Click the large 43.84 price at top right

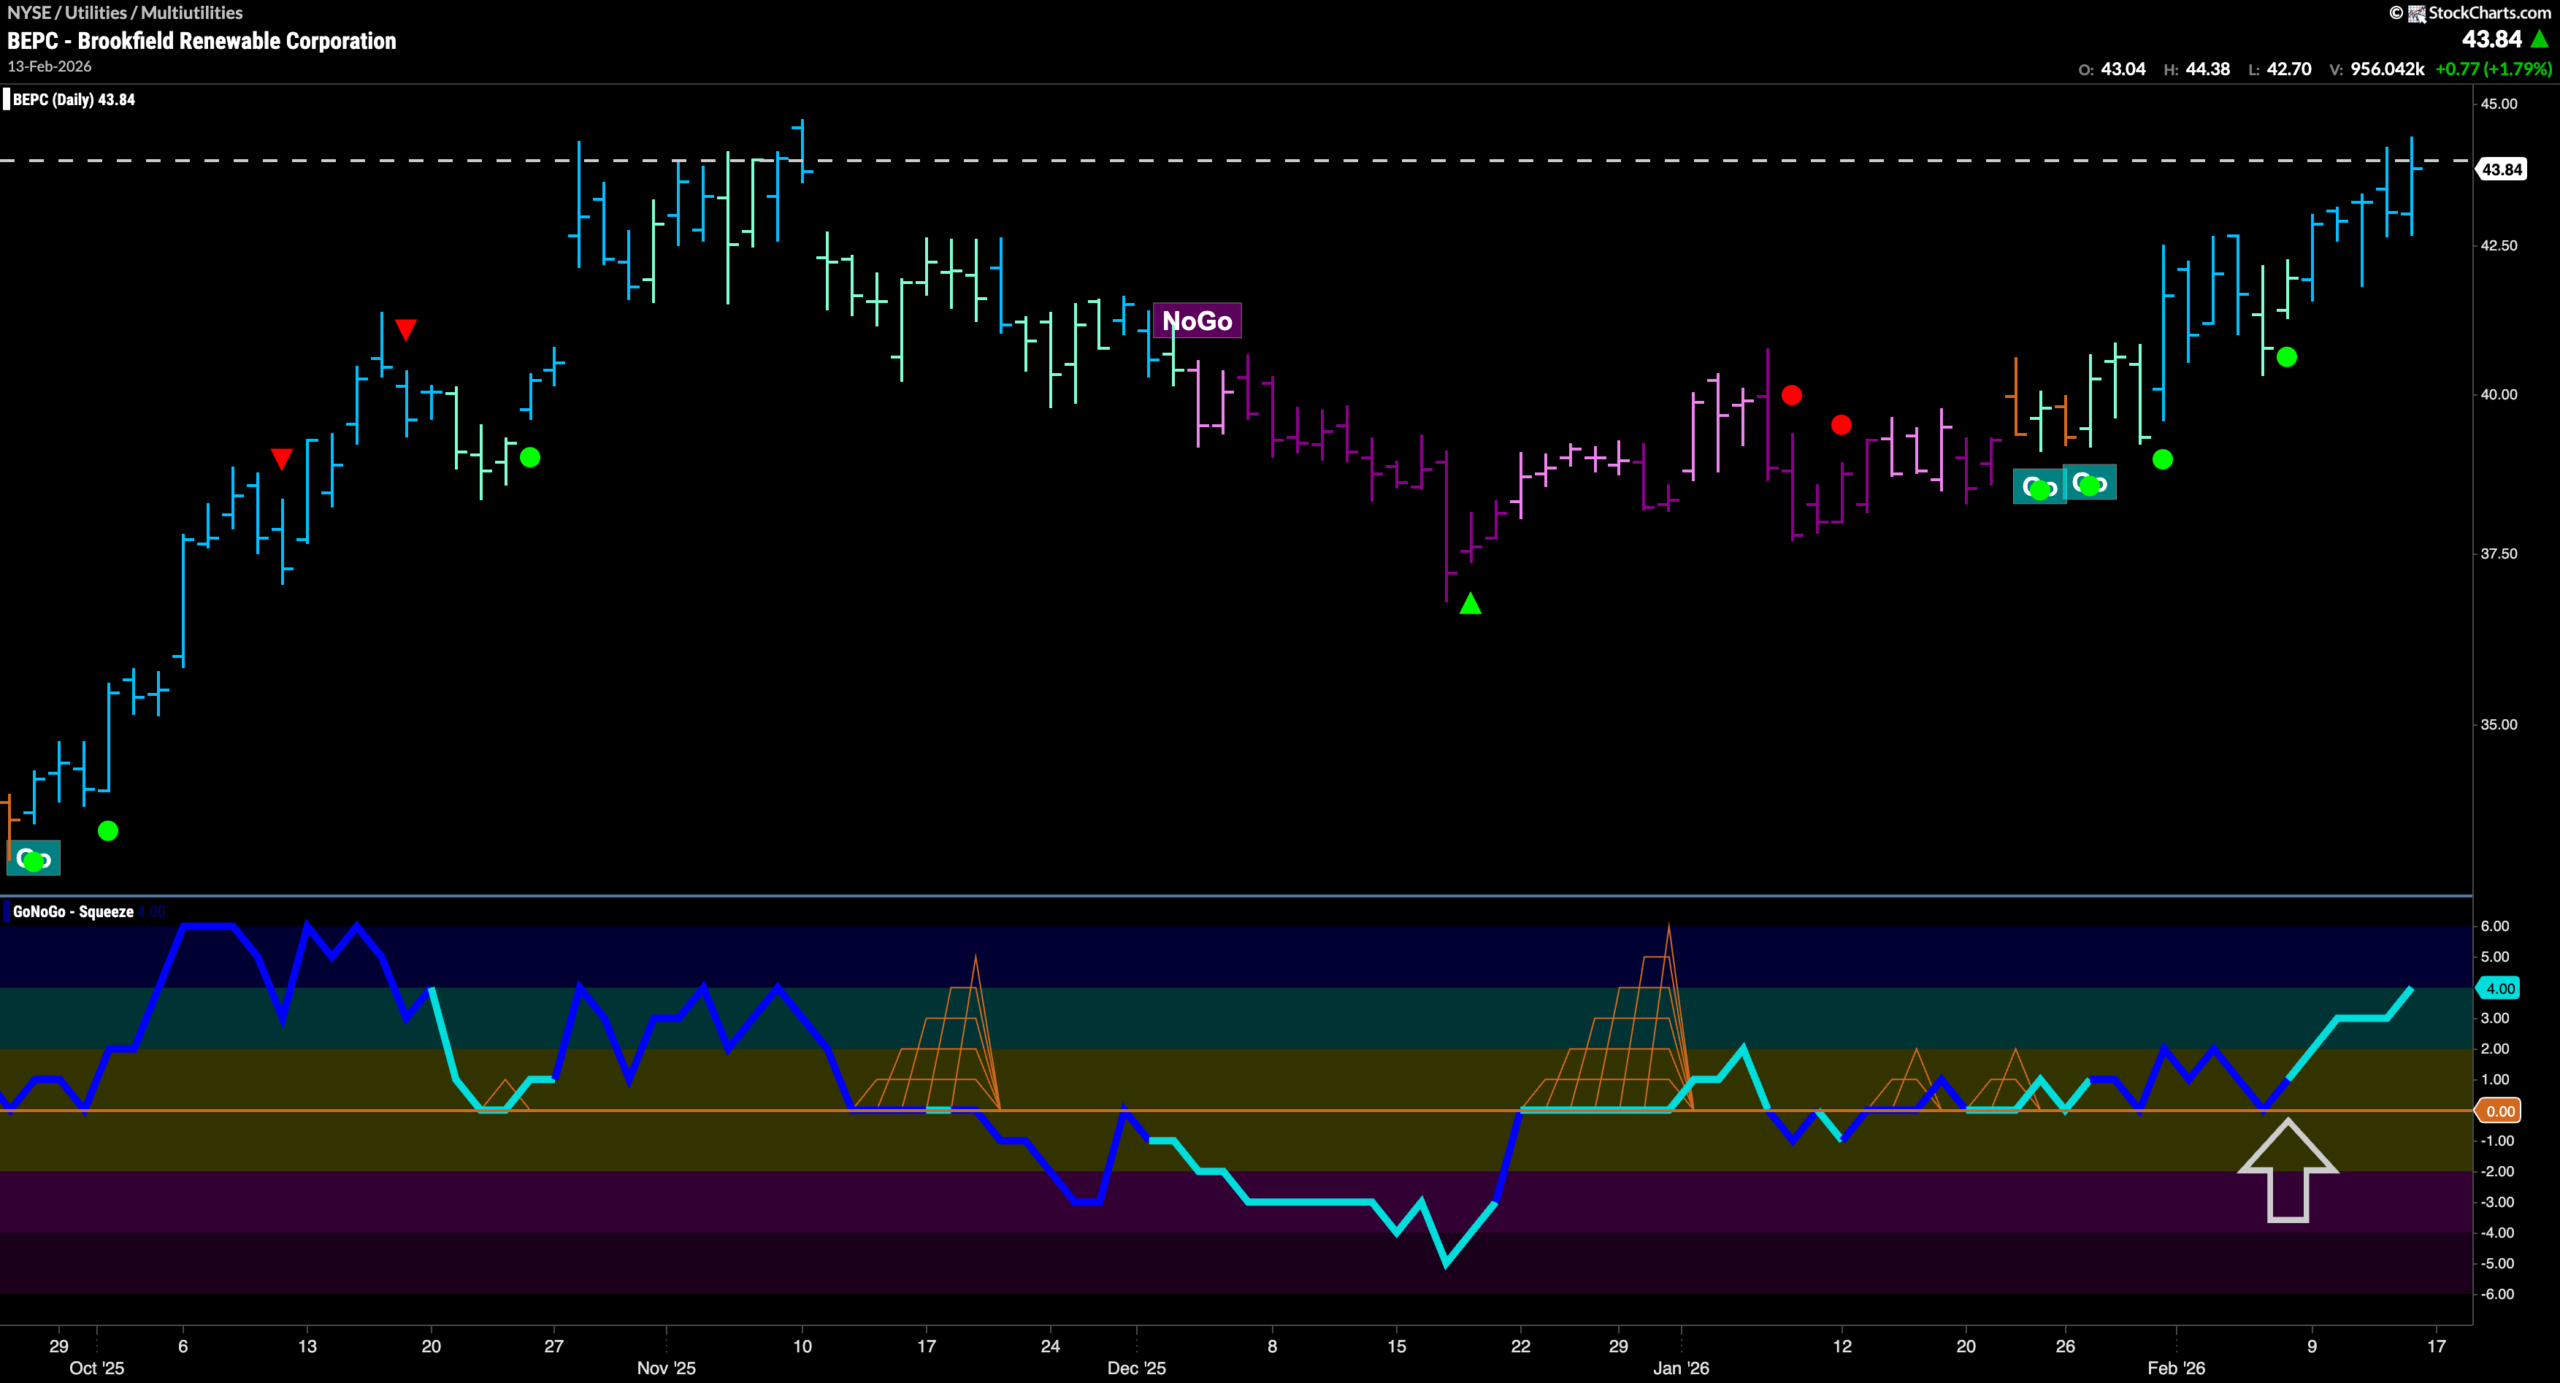click(x=2491, y=39)
